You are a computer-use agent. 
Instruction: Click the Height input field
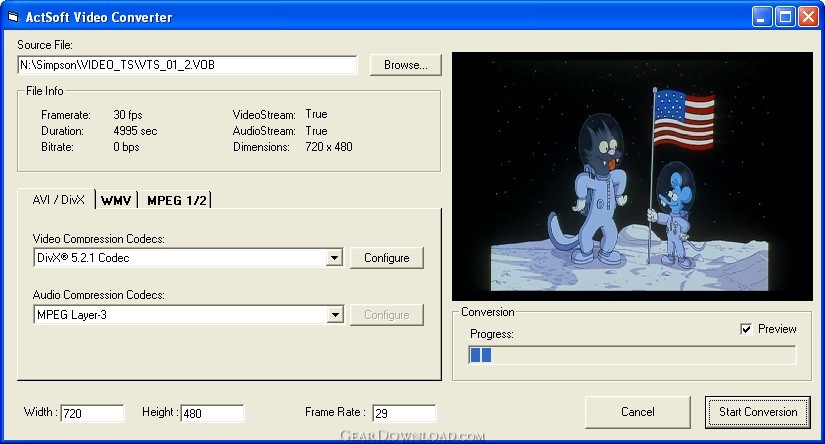tap(212, 413)
